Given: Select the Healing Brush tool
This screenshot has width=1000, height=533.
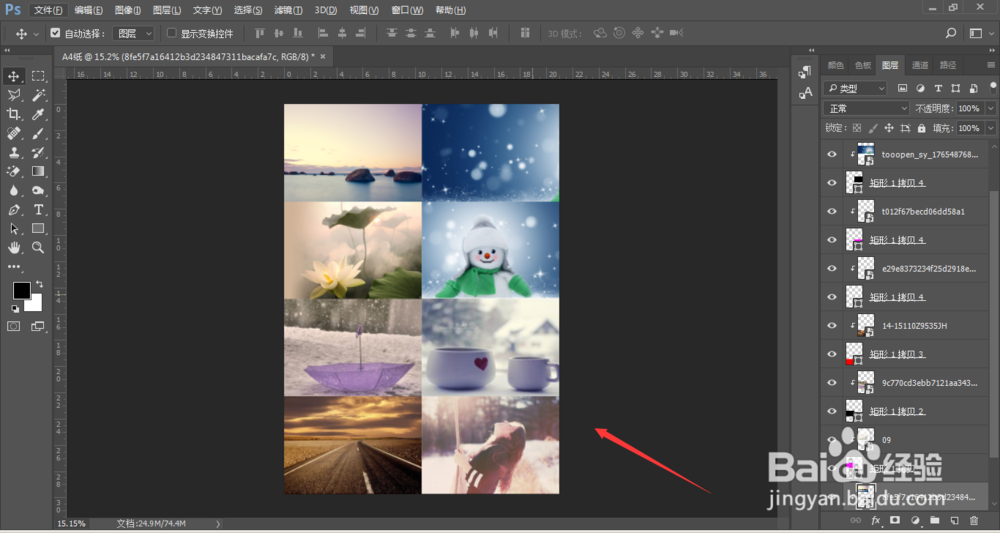Looking at the screenshot, I should 13,133.
